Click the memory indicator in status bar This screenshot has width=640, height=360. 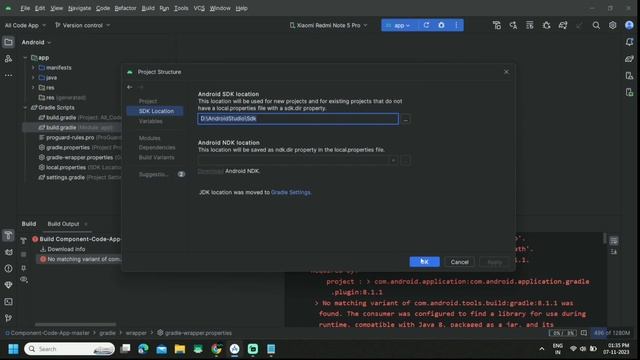612,333
